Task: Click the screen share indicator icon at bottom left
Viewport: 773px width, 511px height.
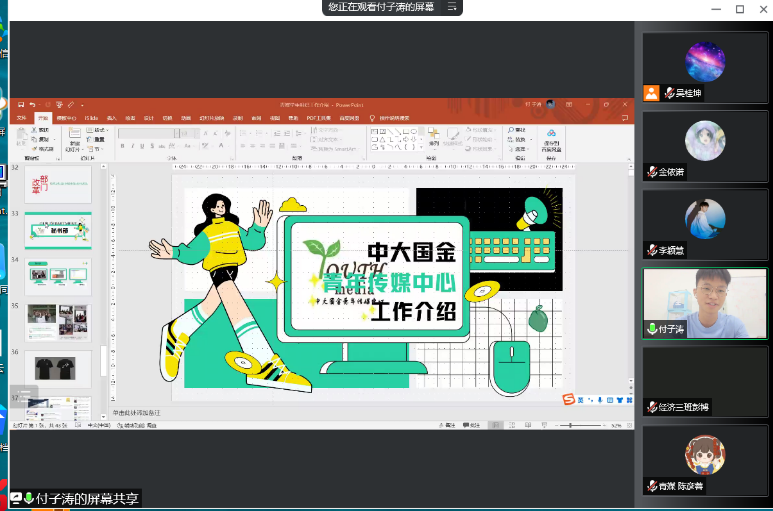Action: (x=16, y=498)
